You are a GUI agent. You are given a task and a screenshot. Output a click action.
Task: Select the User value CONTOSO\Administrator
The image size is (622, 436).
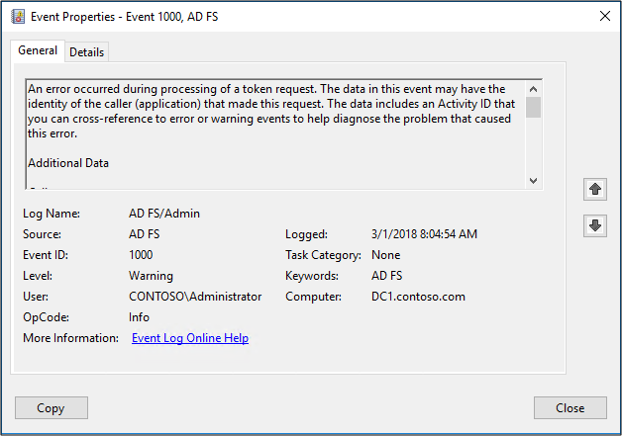[195, 296]
